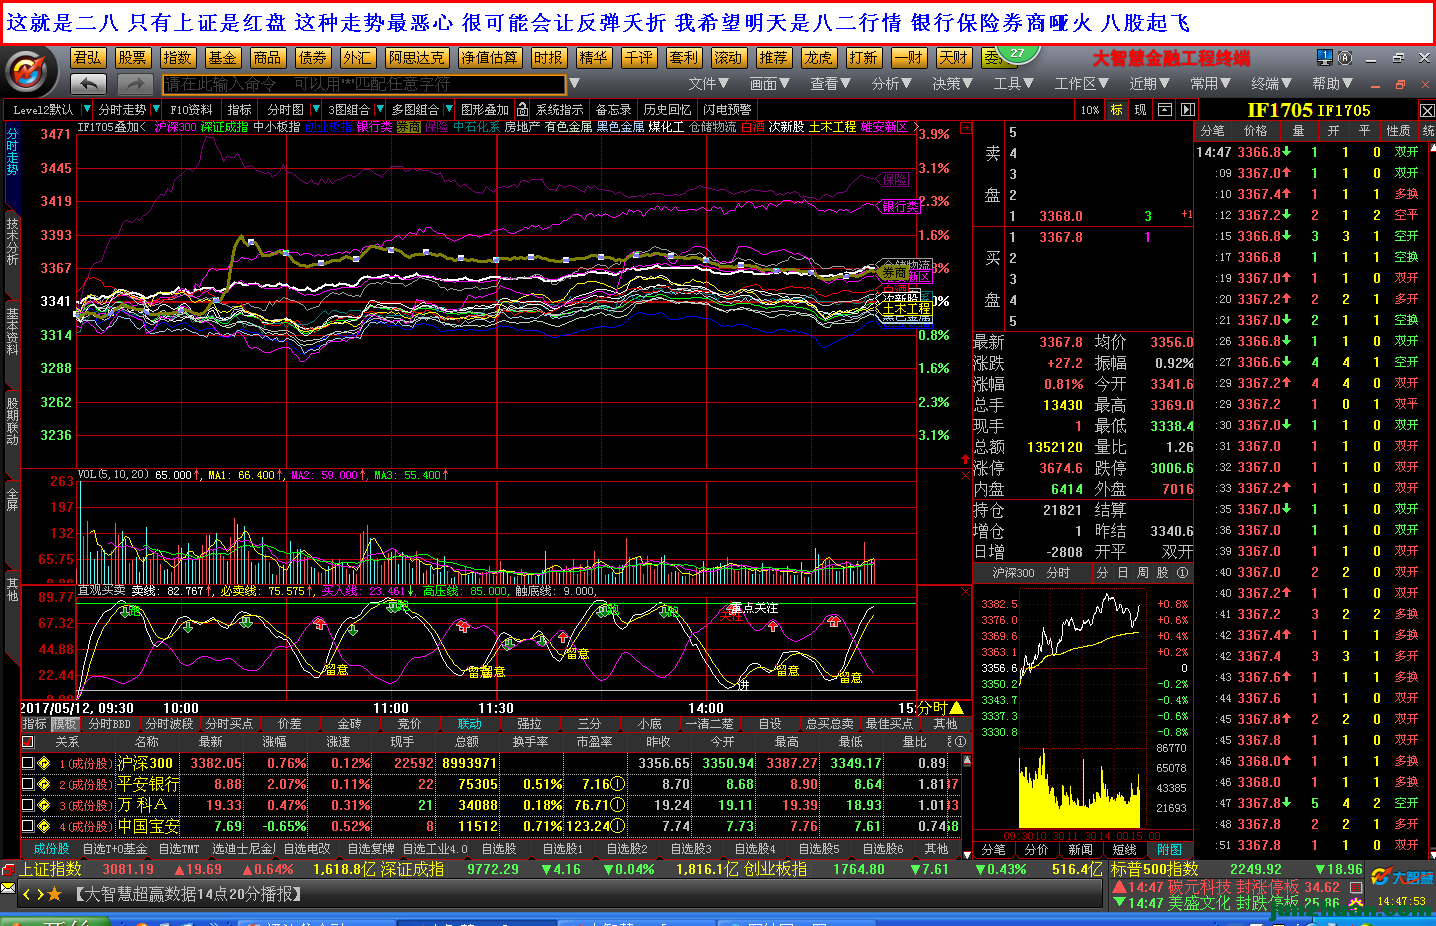Click the red stacked-windows icon beside 上证指数
This screenshot has height=926, width=1436.
point(9,869)
